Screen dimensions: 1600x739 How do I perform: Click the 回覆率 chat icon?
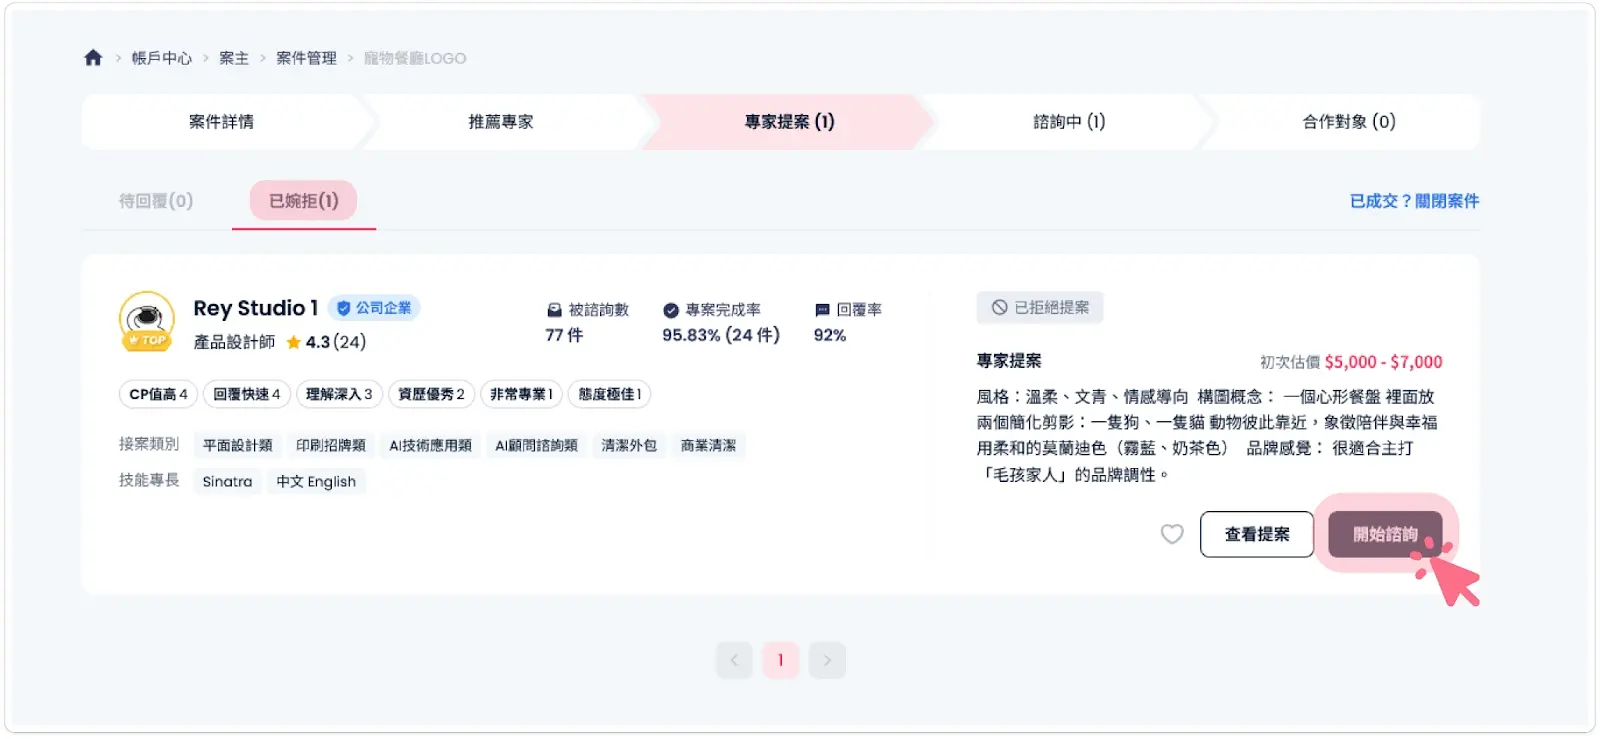(x=822, y=310)
